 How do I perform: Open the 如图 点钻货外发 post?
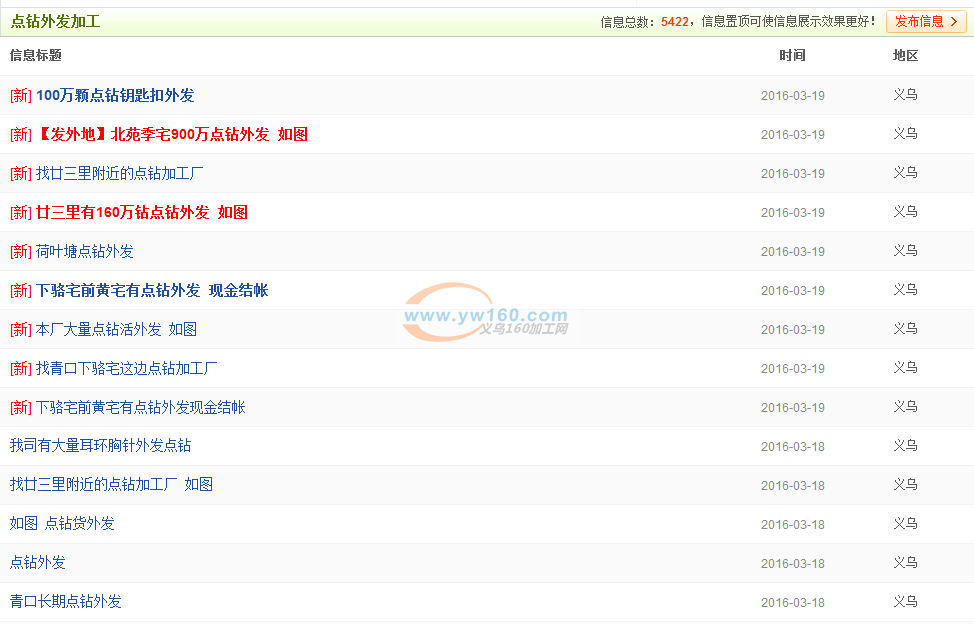[x=62, y=524]
